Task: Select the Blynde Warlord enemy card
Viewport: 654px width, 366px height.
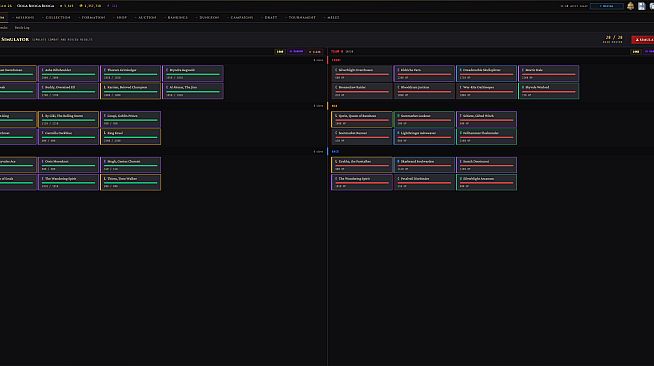Action: coord(548,90)
